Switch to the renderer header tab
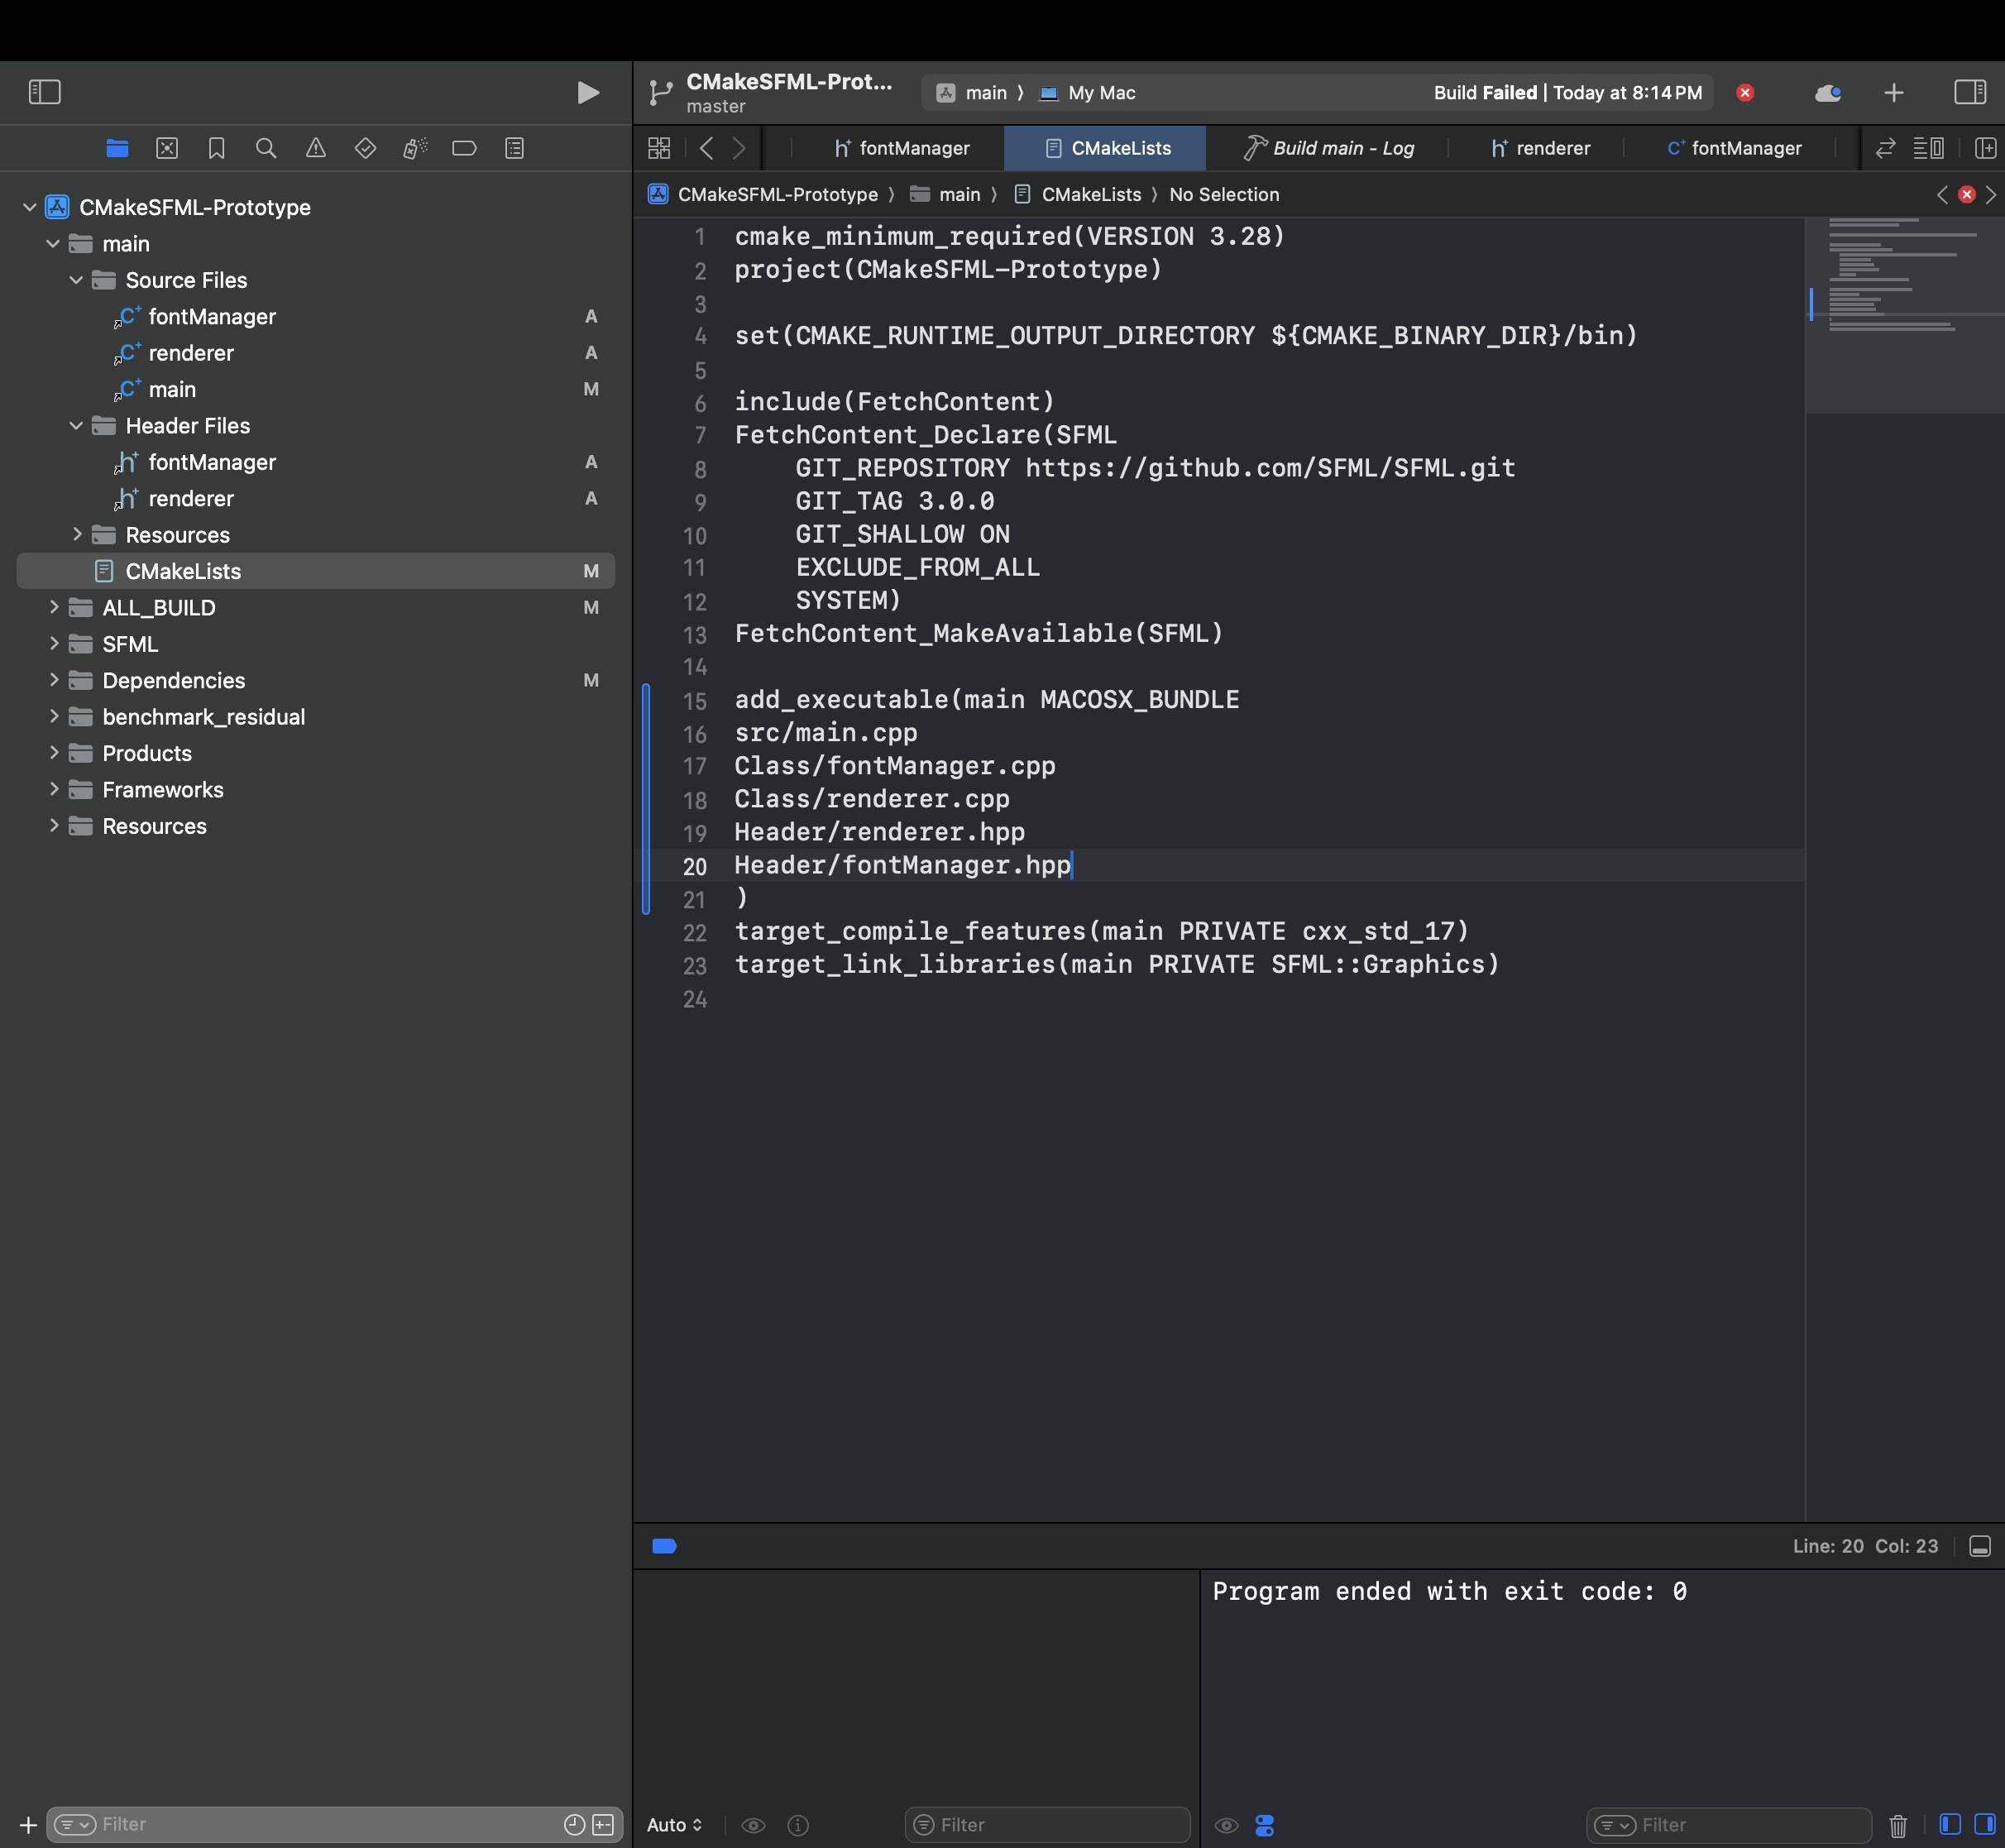Screen dimensions: 2005x1848 click(x=1540, y=149)
